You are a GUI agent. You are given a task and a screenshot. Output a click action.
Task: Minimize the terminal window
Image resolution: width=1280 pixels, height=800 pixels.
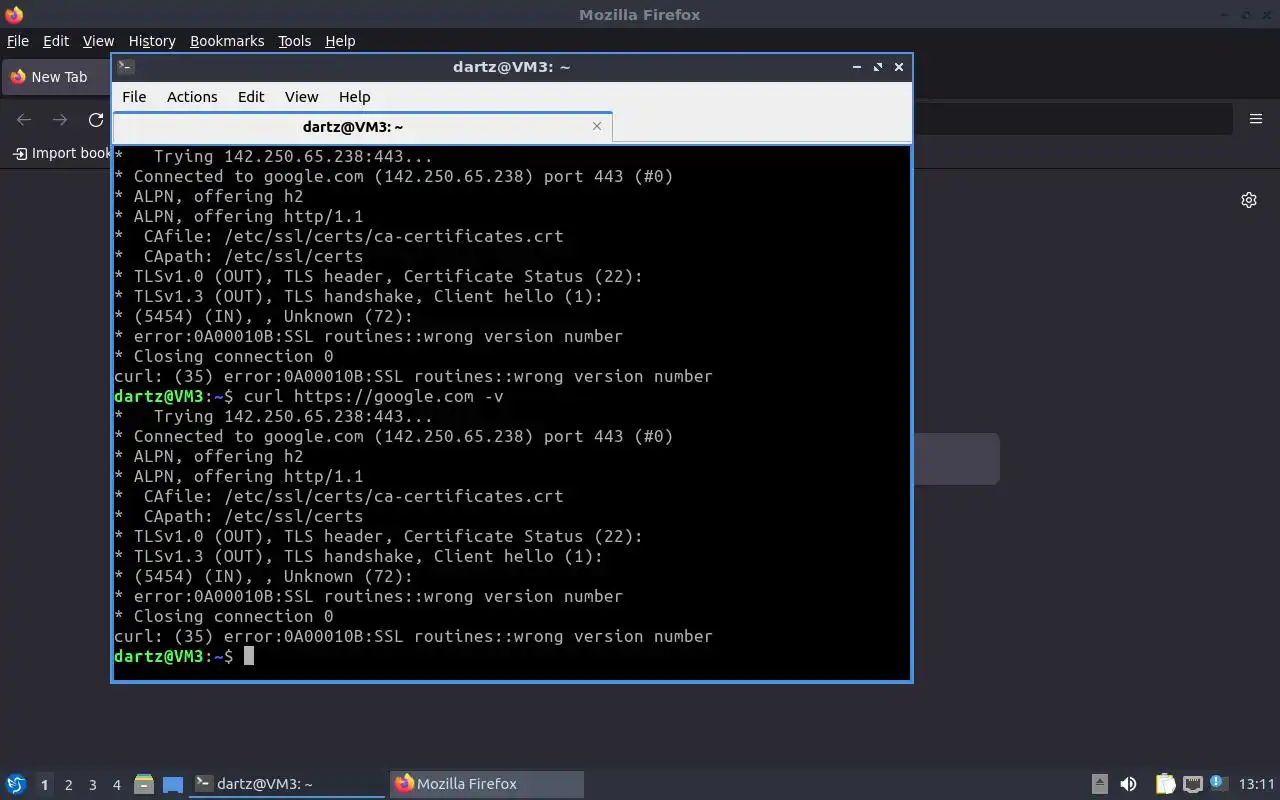point(857,67)
